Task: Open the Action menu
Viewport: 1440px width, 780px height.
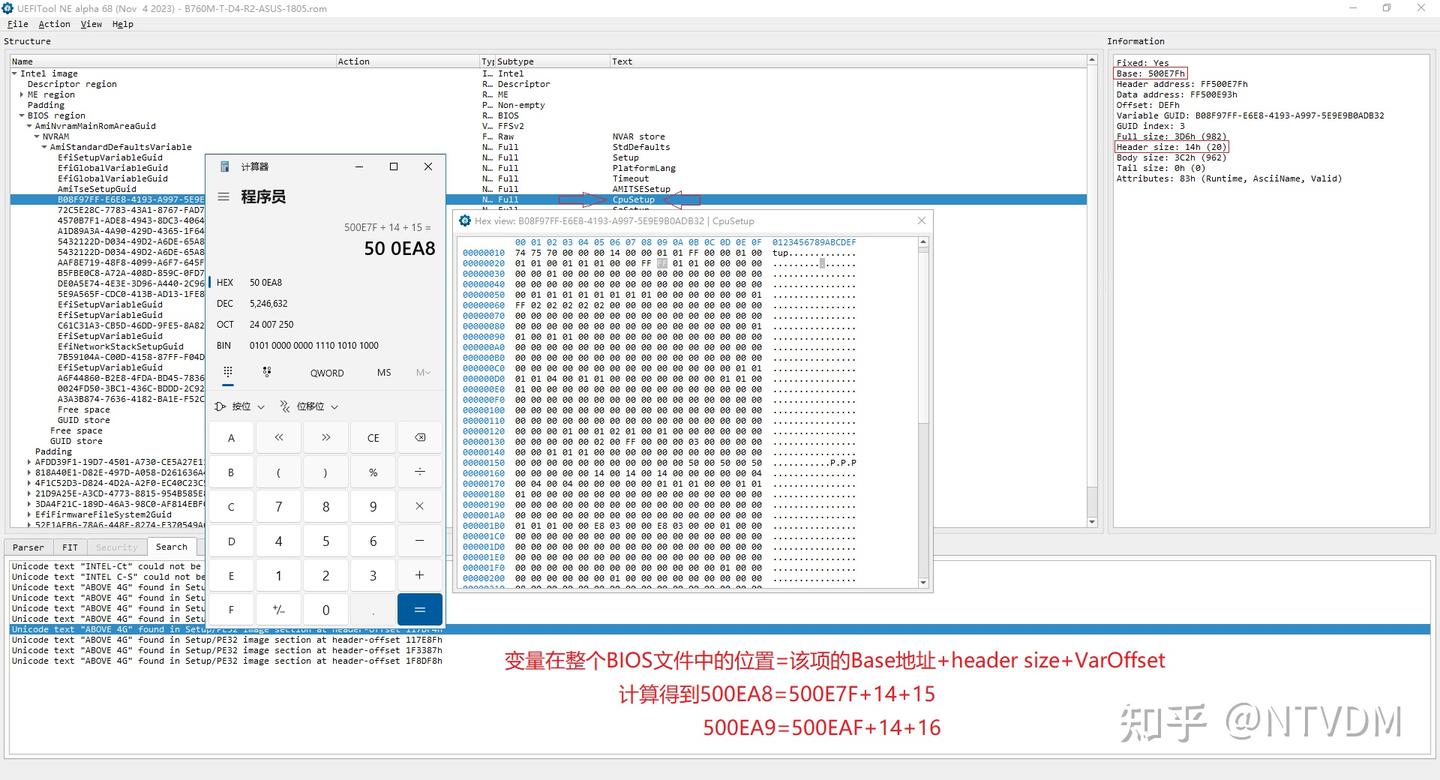Action: coord(54,23)
